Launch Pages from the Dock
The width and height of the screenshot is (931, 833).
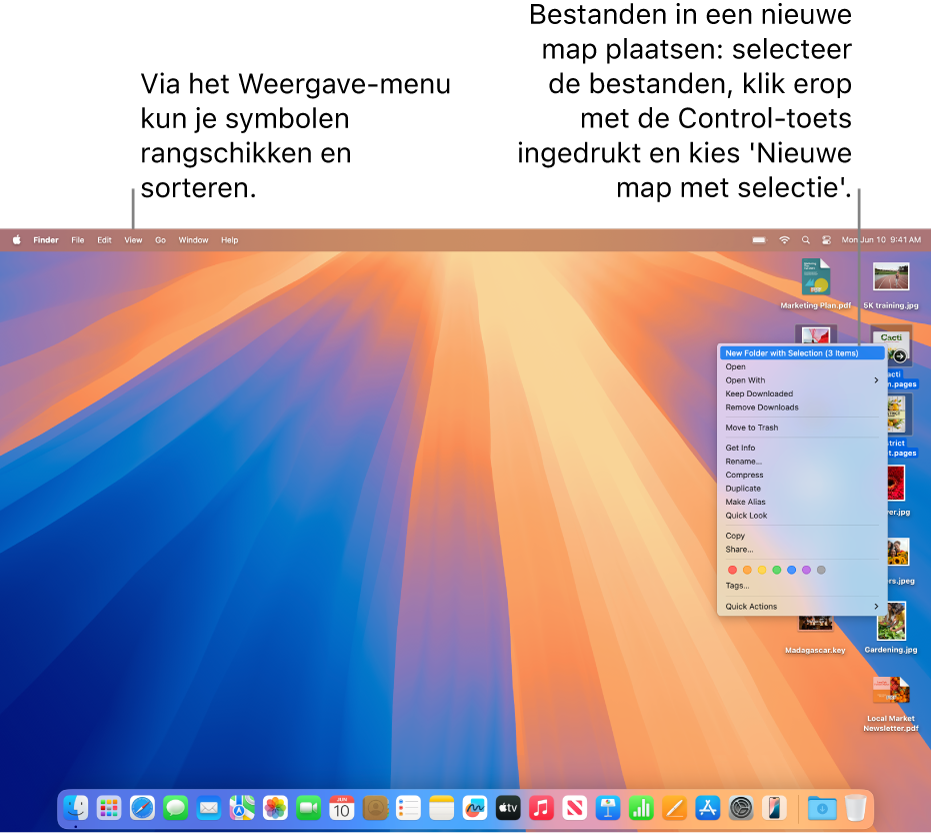coord(674,808)
